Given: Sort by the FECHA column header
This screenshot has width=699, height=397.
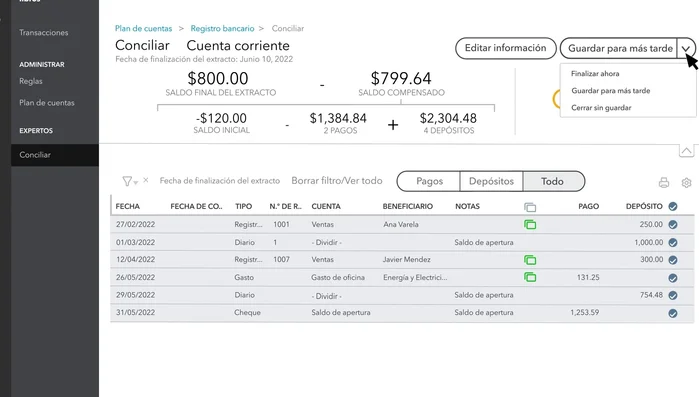Looking at the screenshot, I should pyautogui.click(x=127, y=206).
